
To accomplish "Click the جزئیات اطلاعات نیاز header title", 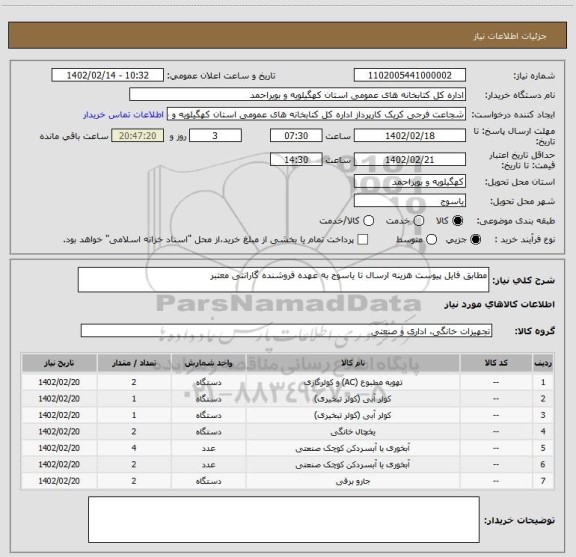I will click(x=510, y=36).
